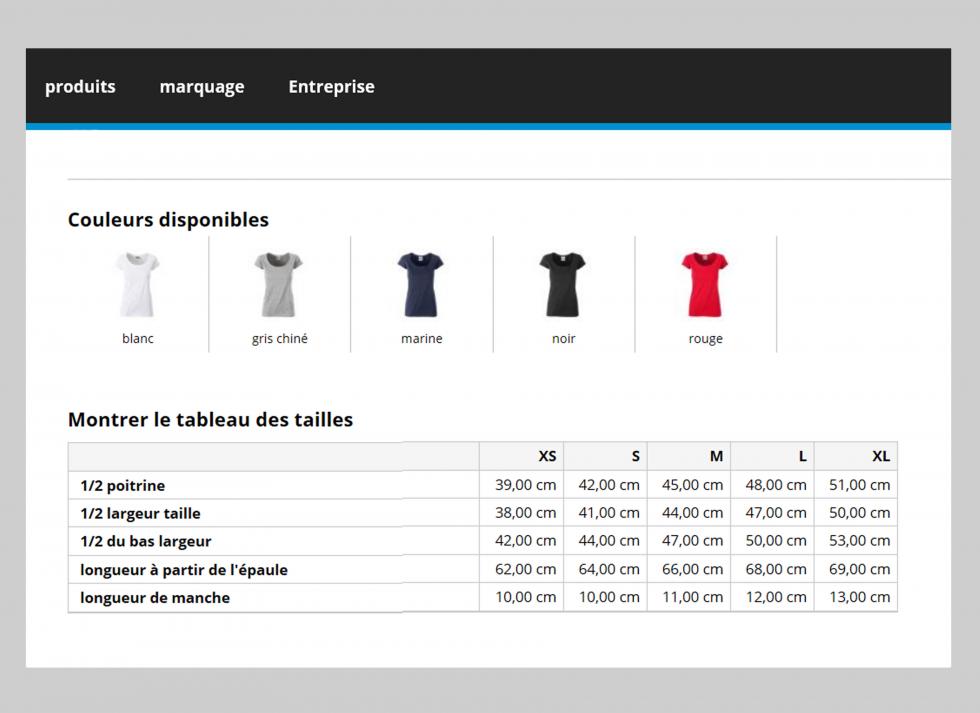Select the rouge t-shirt thumbnail
This screenshot has width=980, height=713.
pyautogui.click(x=705, y=284)
